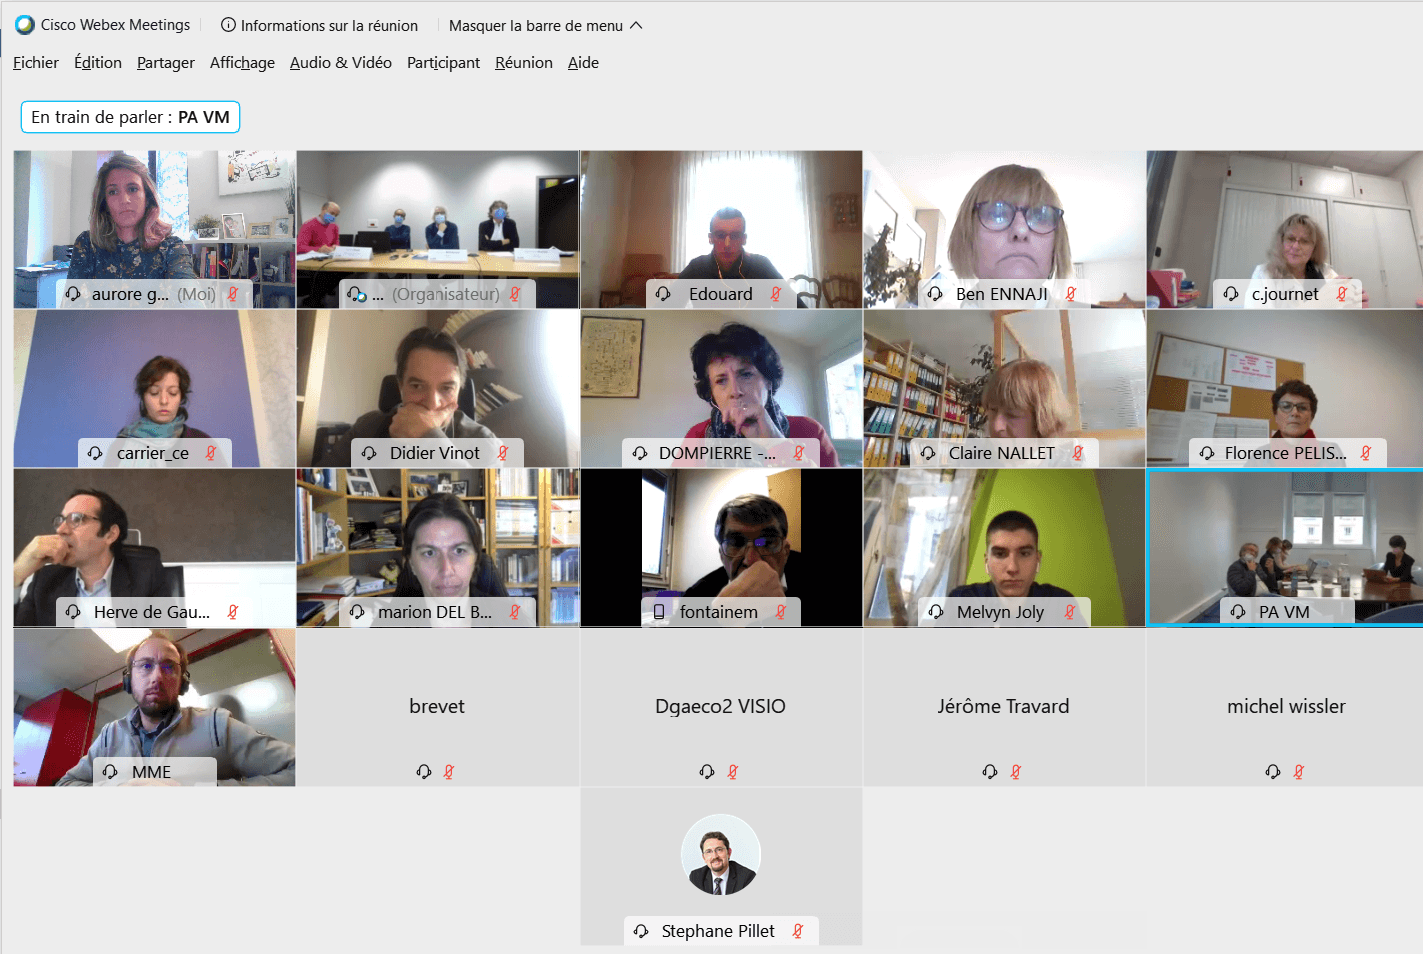Select Didier Vinot's video tile
The width and height of the screenshot is (1423, 954).
point(437,389)
